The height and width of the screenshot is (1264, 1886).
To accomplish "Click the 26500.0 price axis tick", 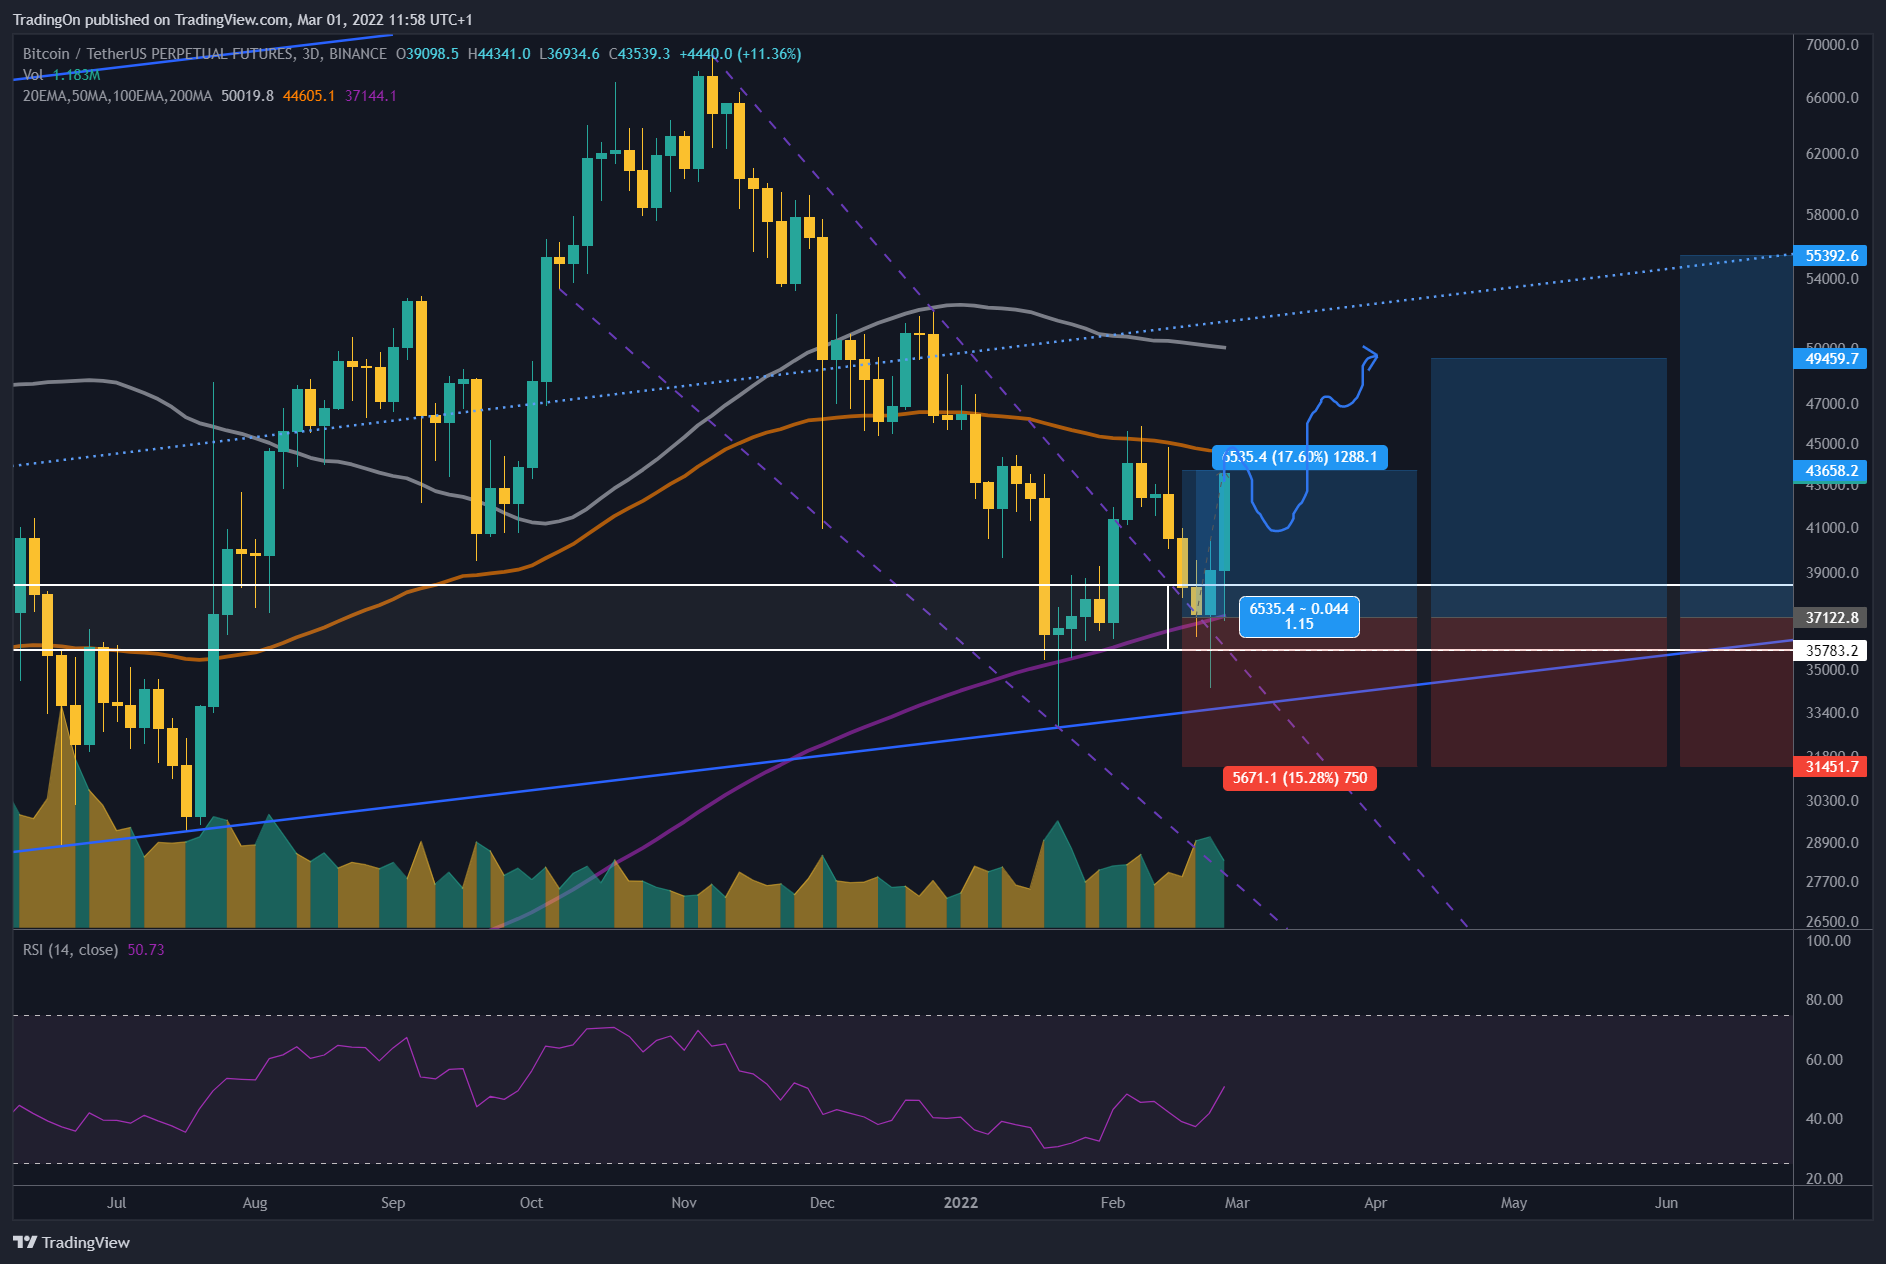I will click(x=1832, y=921).
